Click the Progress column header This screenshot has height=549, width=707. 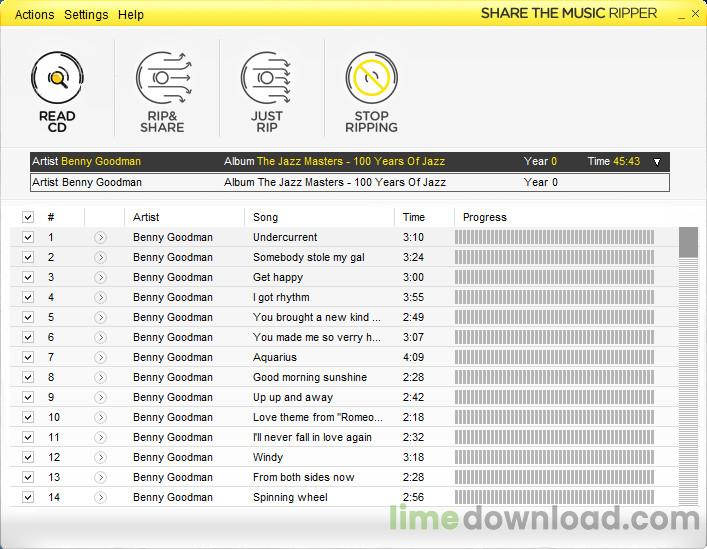(x=485, y=217)
